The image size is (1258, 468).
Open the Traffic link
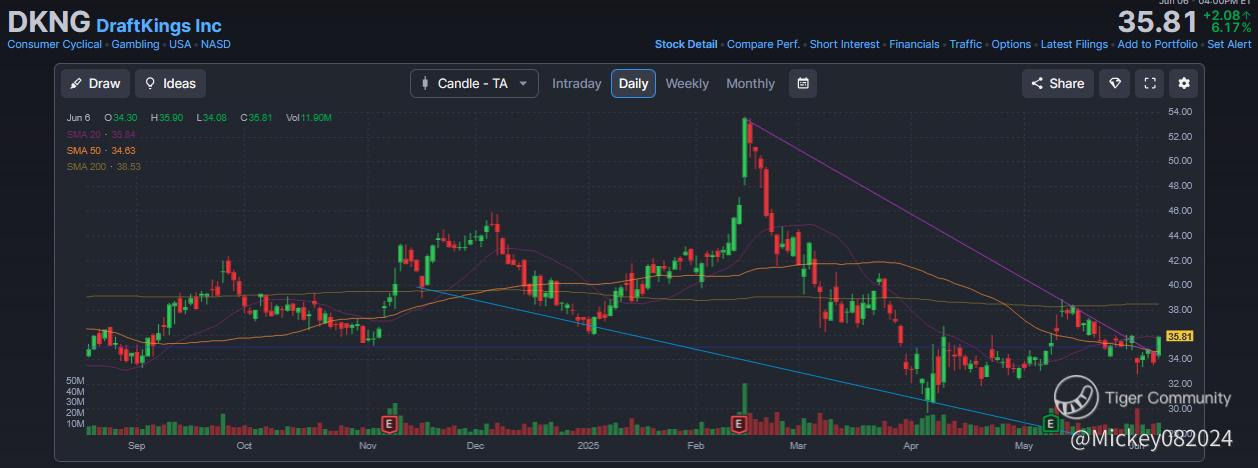click(x=965, y=44)
